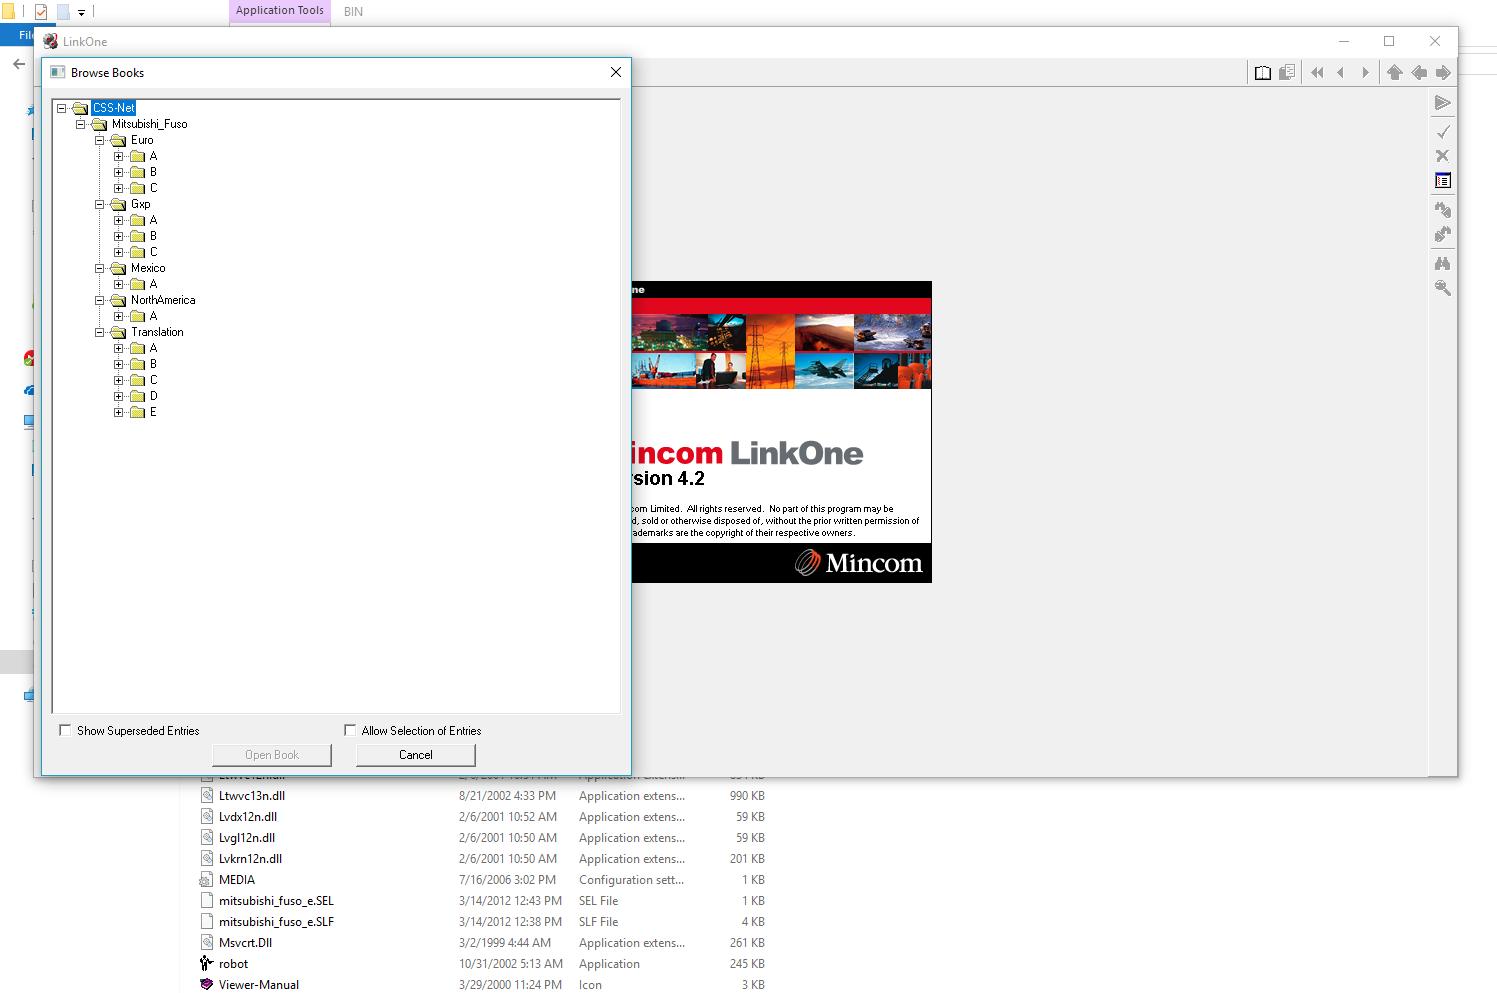The width and height of the screenshot is (1497, 993).
Task: Toggle Show Superseded Entries checkbox
Action: coord(65,731)
